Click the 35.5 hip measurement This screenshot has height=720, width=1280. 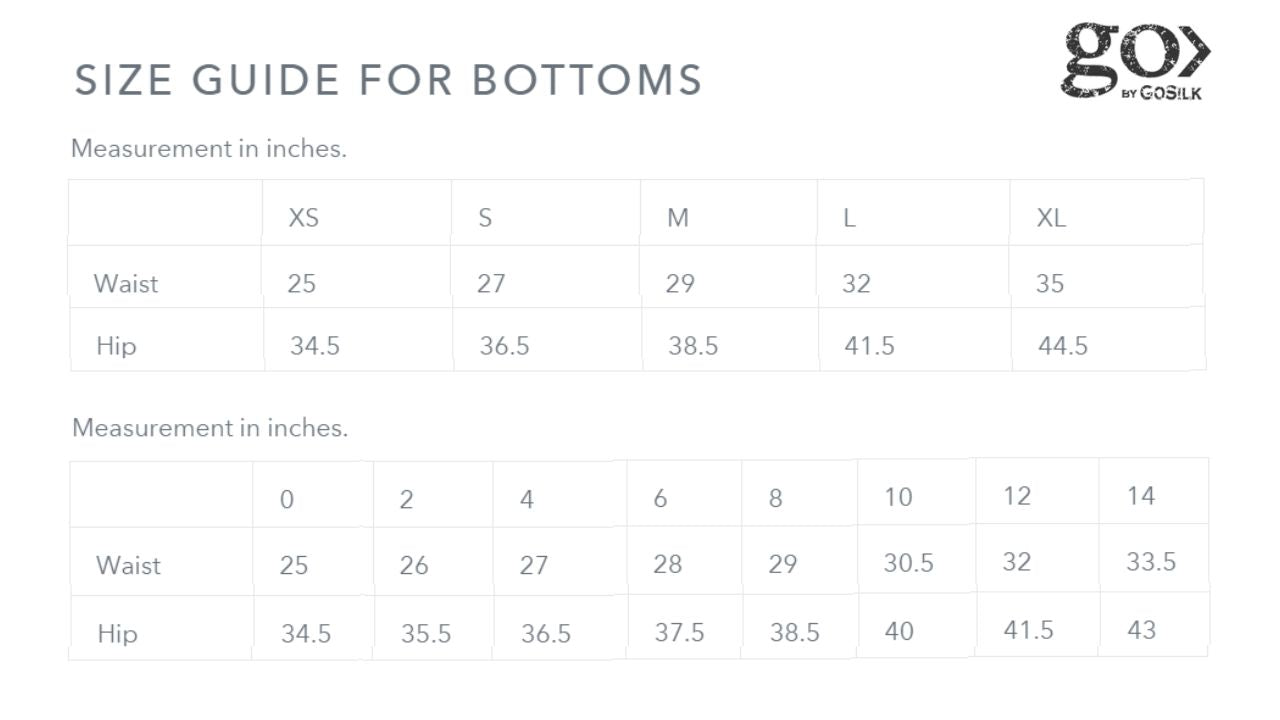point(426,634)
